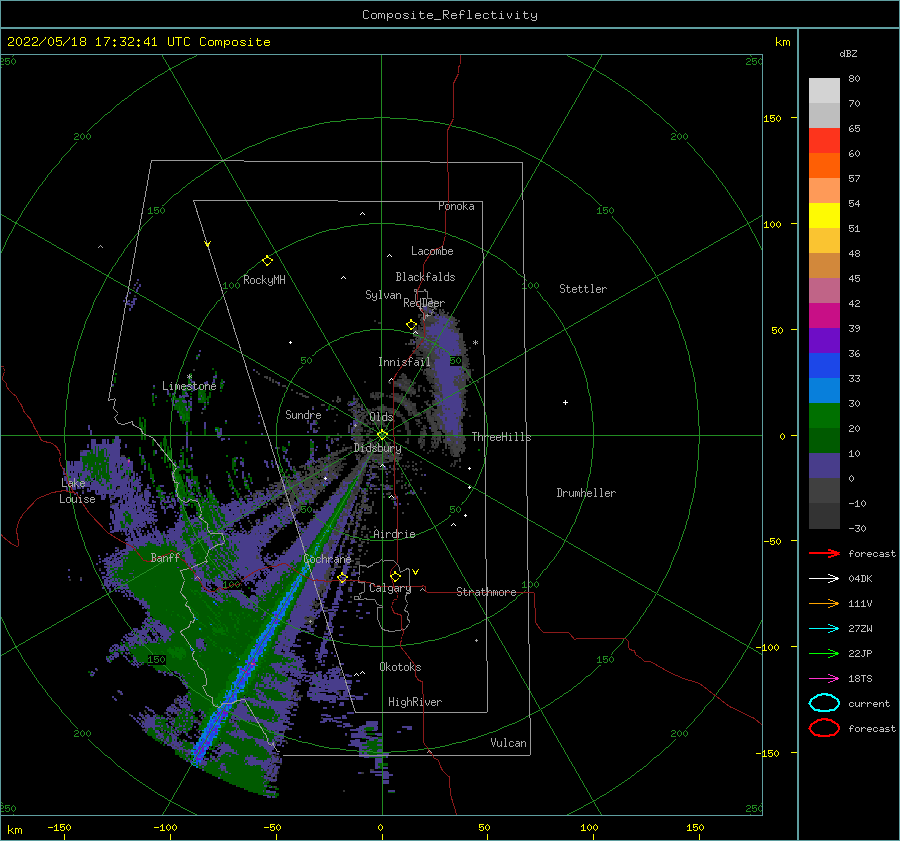Screen dimensions: 900x841
Task: Click the RockyMH label
Action: (x=264, y=280)
